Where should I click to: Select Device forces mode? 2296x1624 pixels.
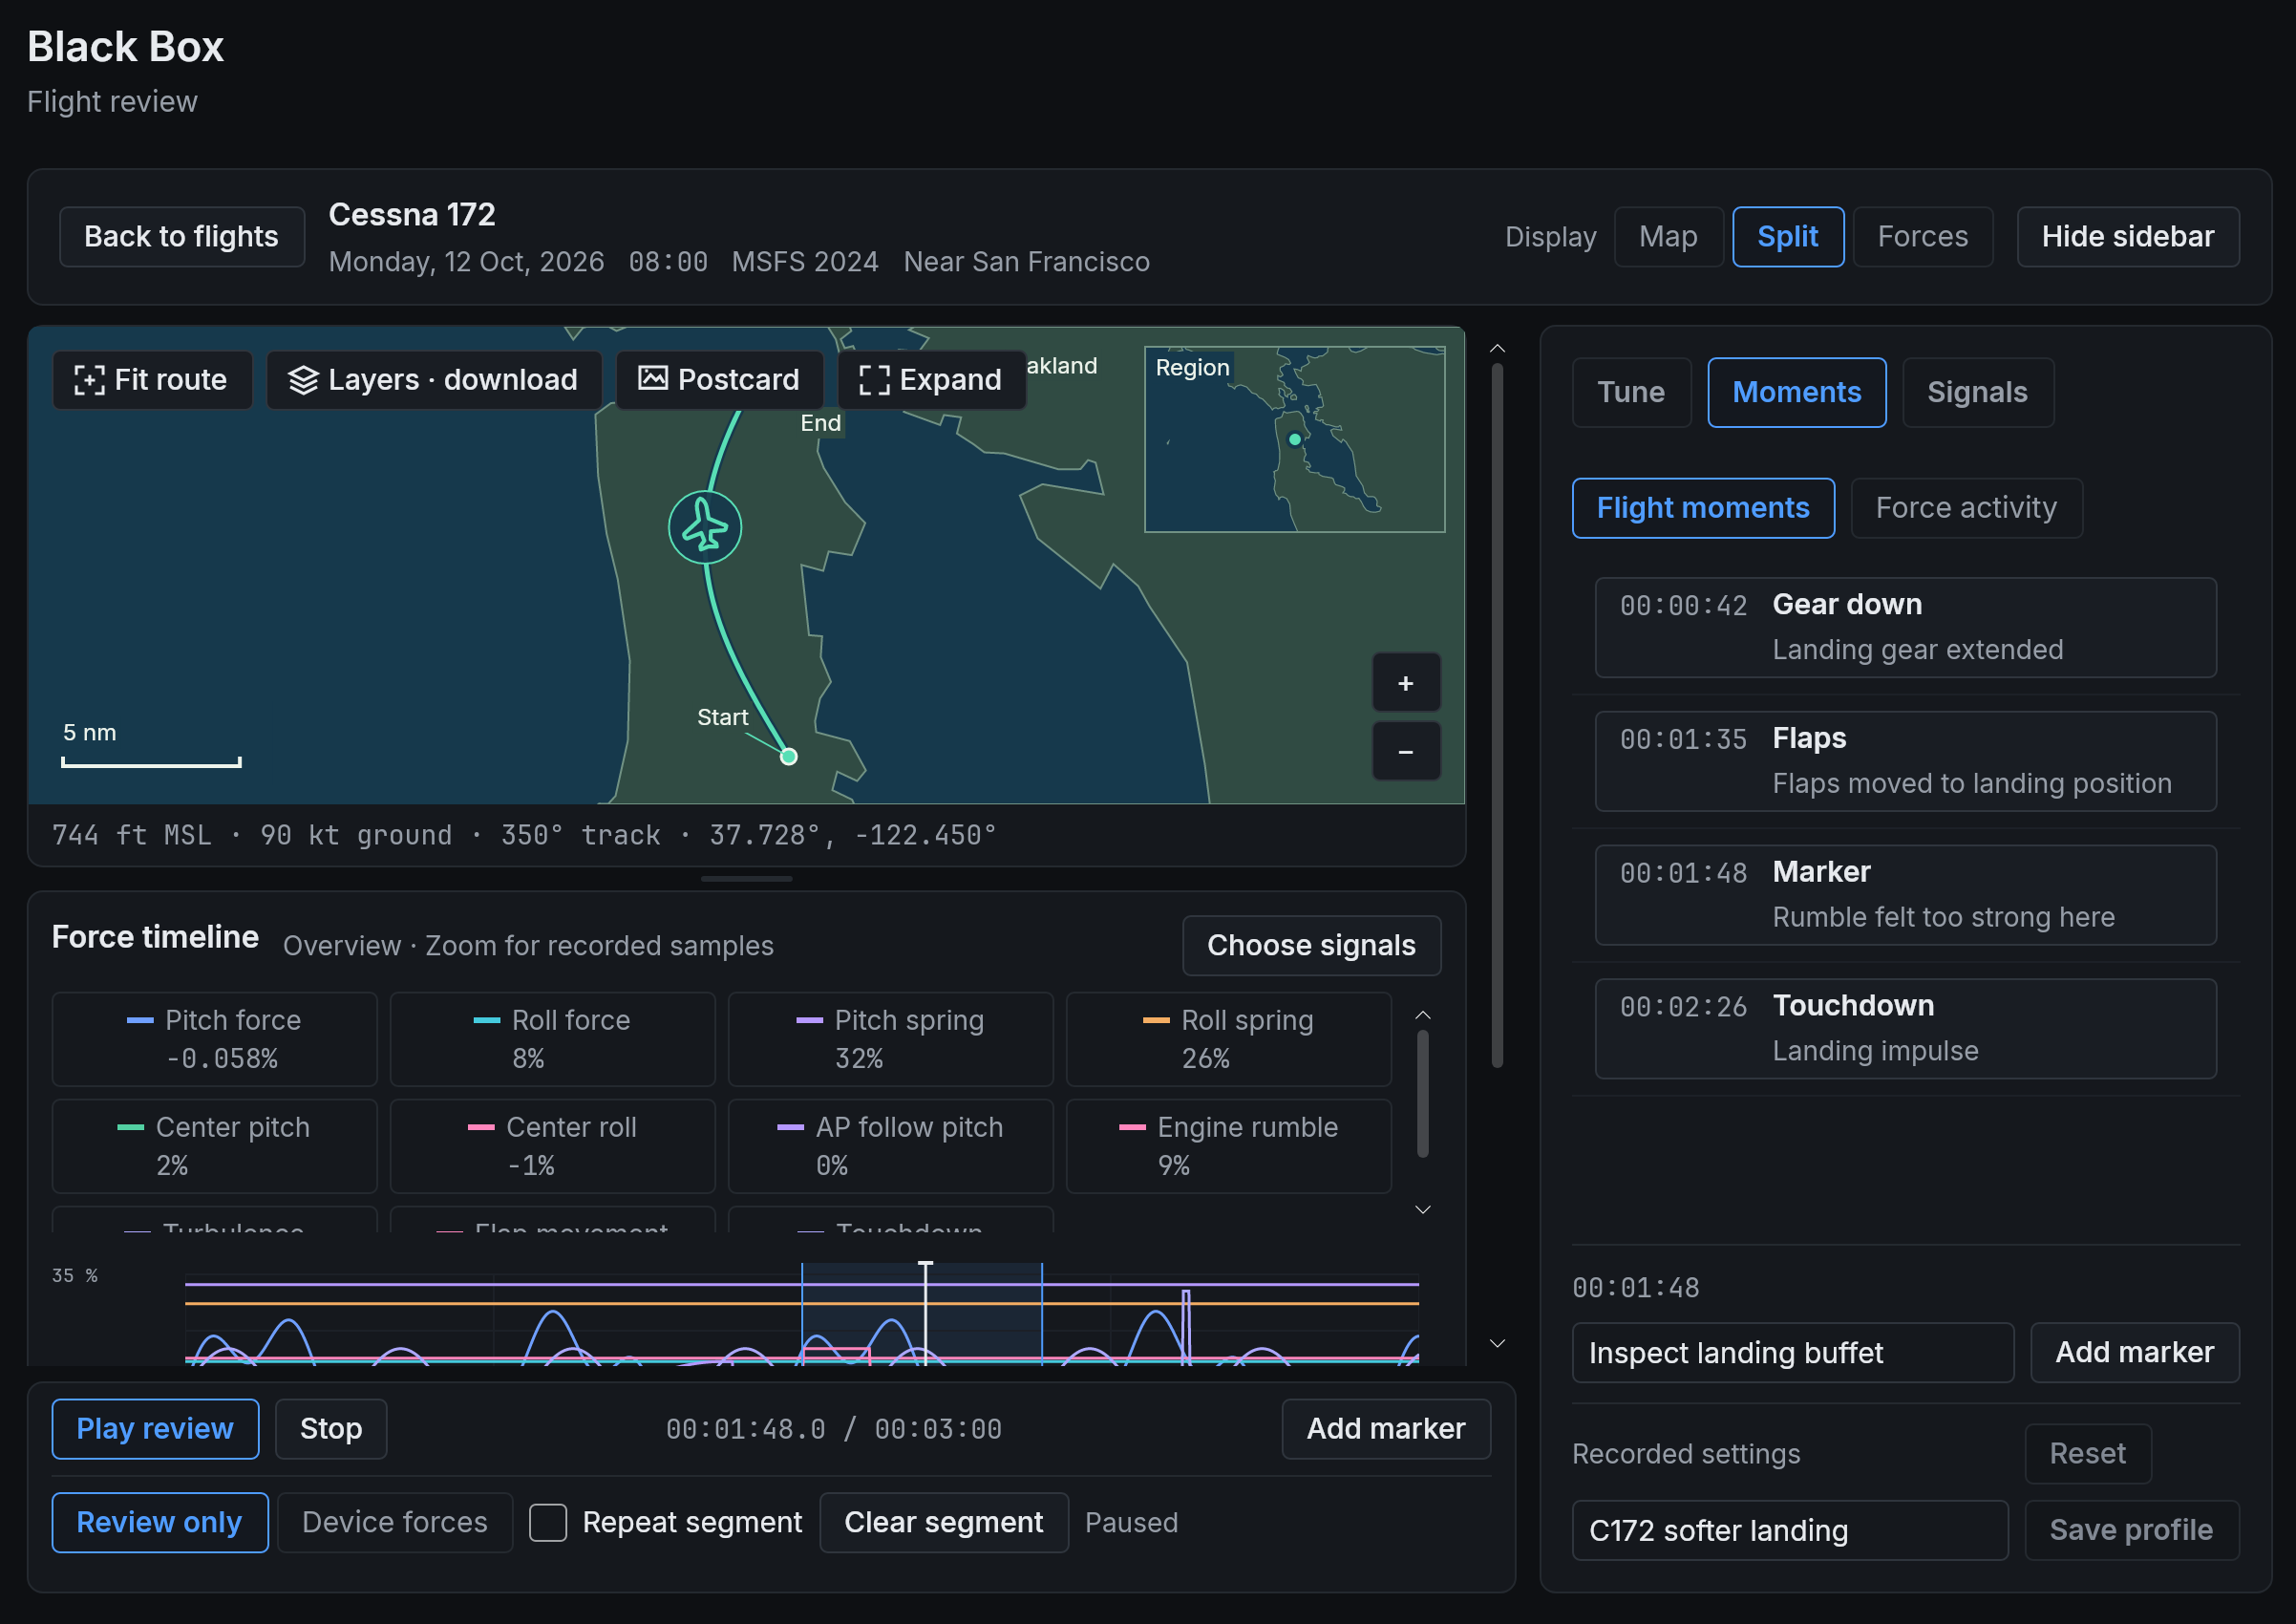395,1522
